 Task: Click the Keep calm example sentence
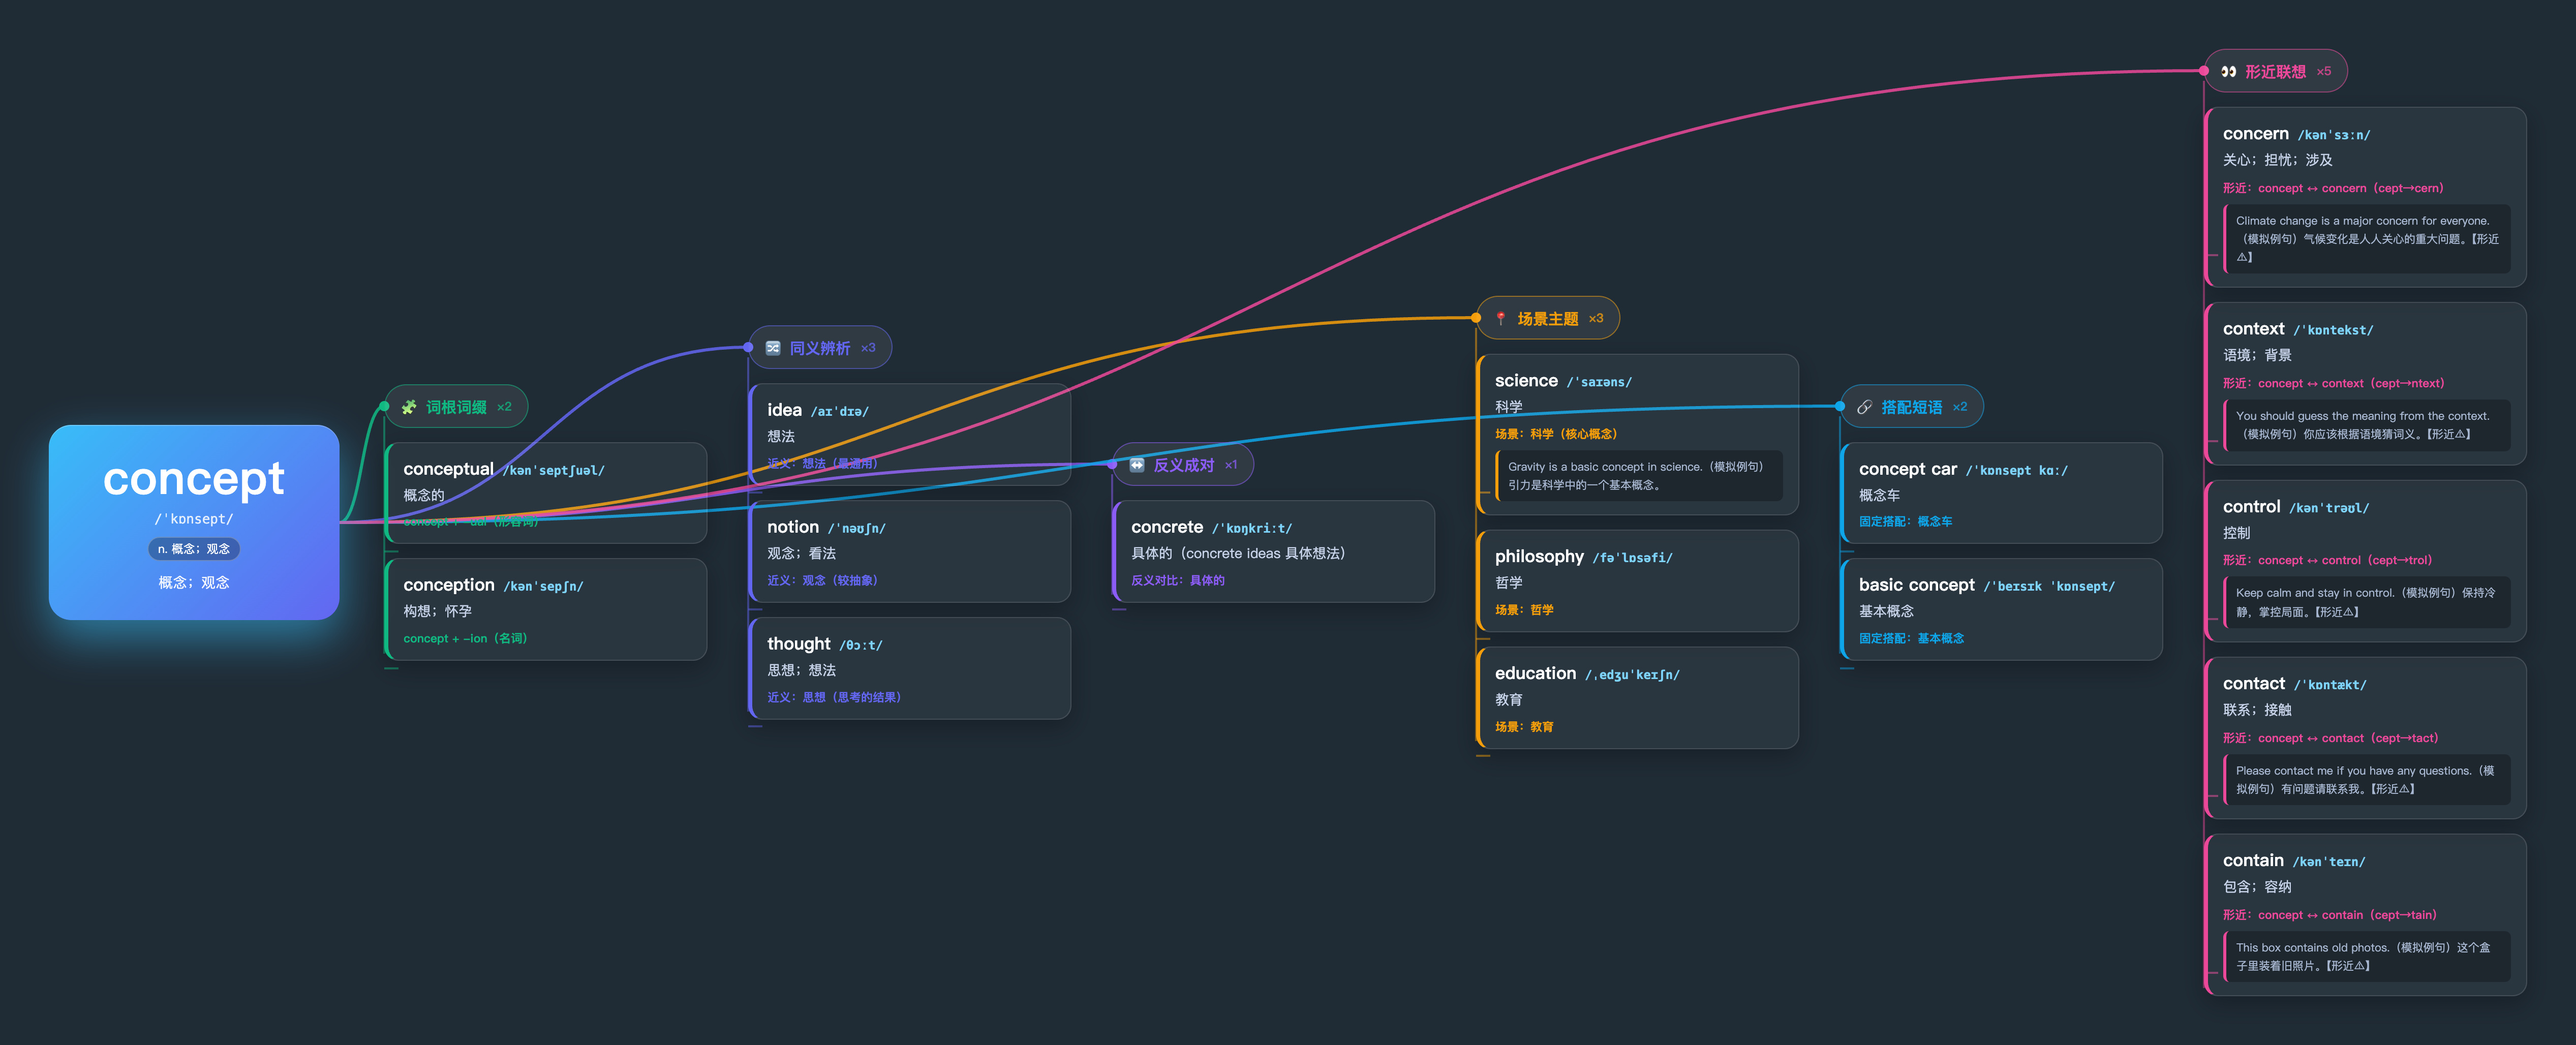[2367, 602]
